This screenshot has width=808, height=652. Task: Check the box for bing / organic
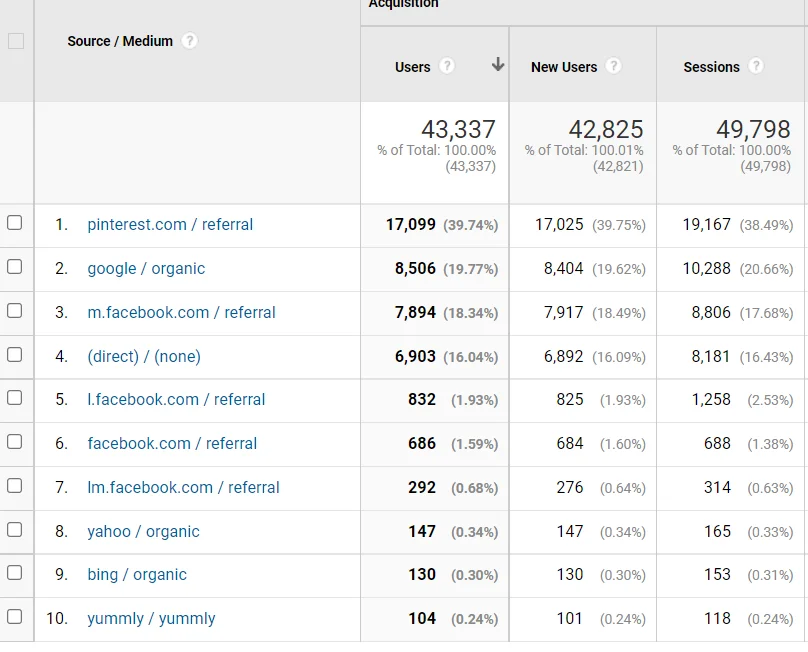pos(14,573)
